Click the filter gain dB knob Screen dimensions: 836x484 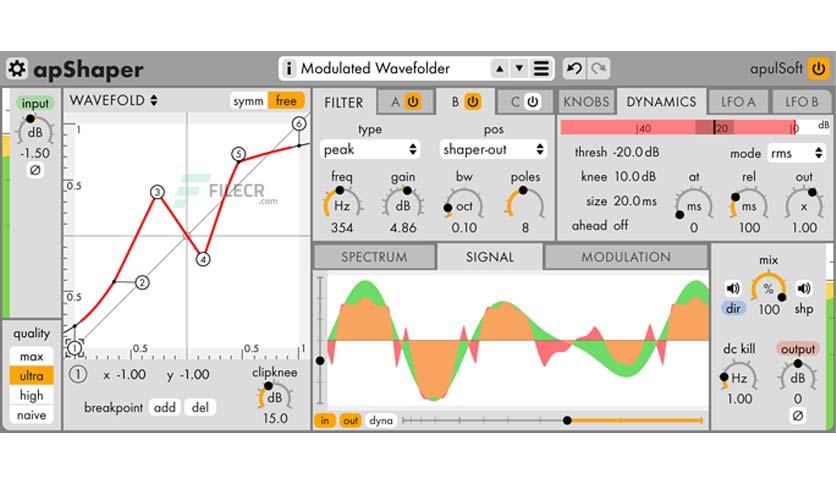click(x=403, y=204)
